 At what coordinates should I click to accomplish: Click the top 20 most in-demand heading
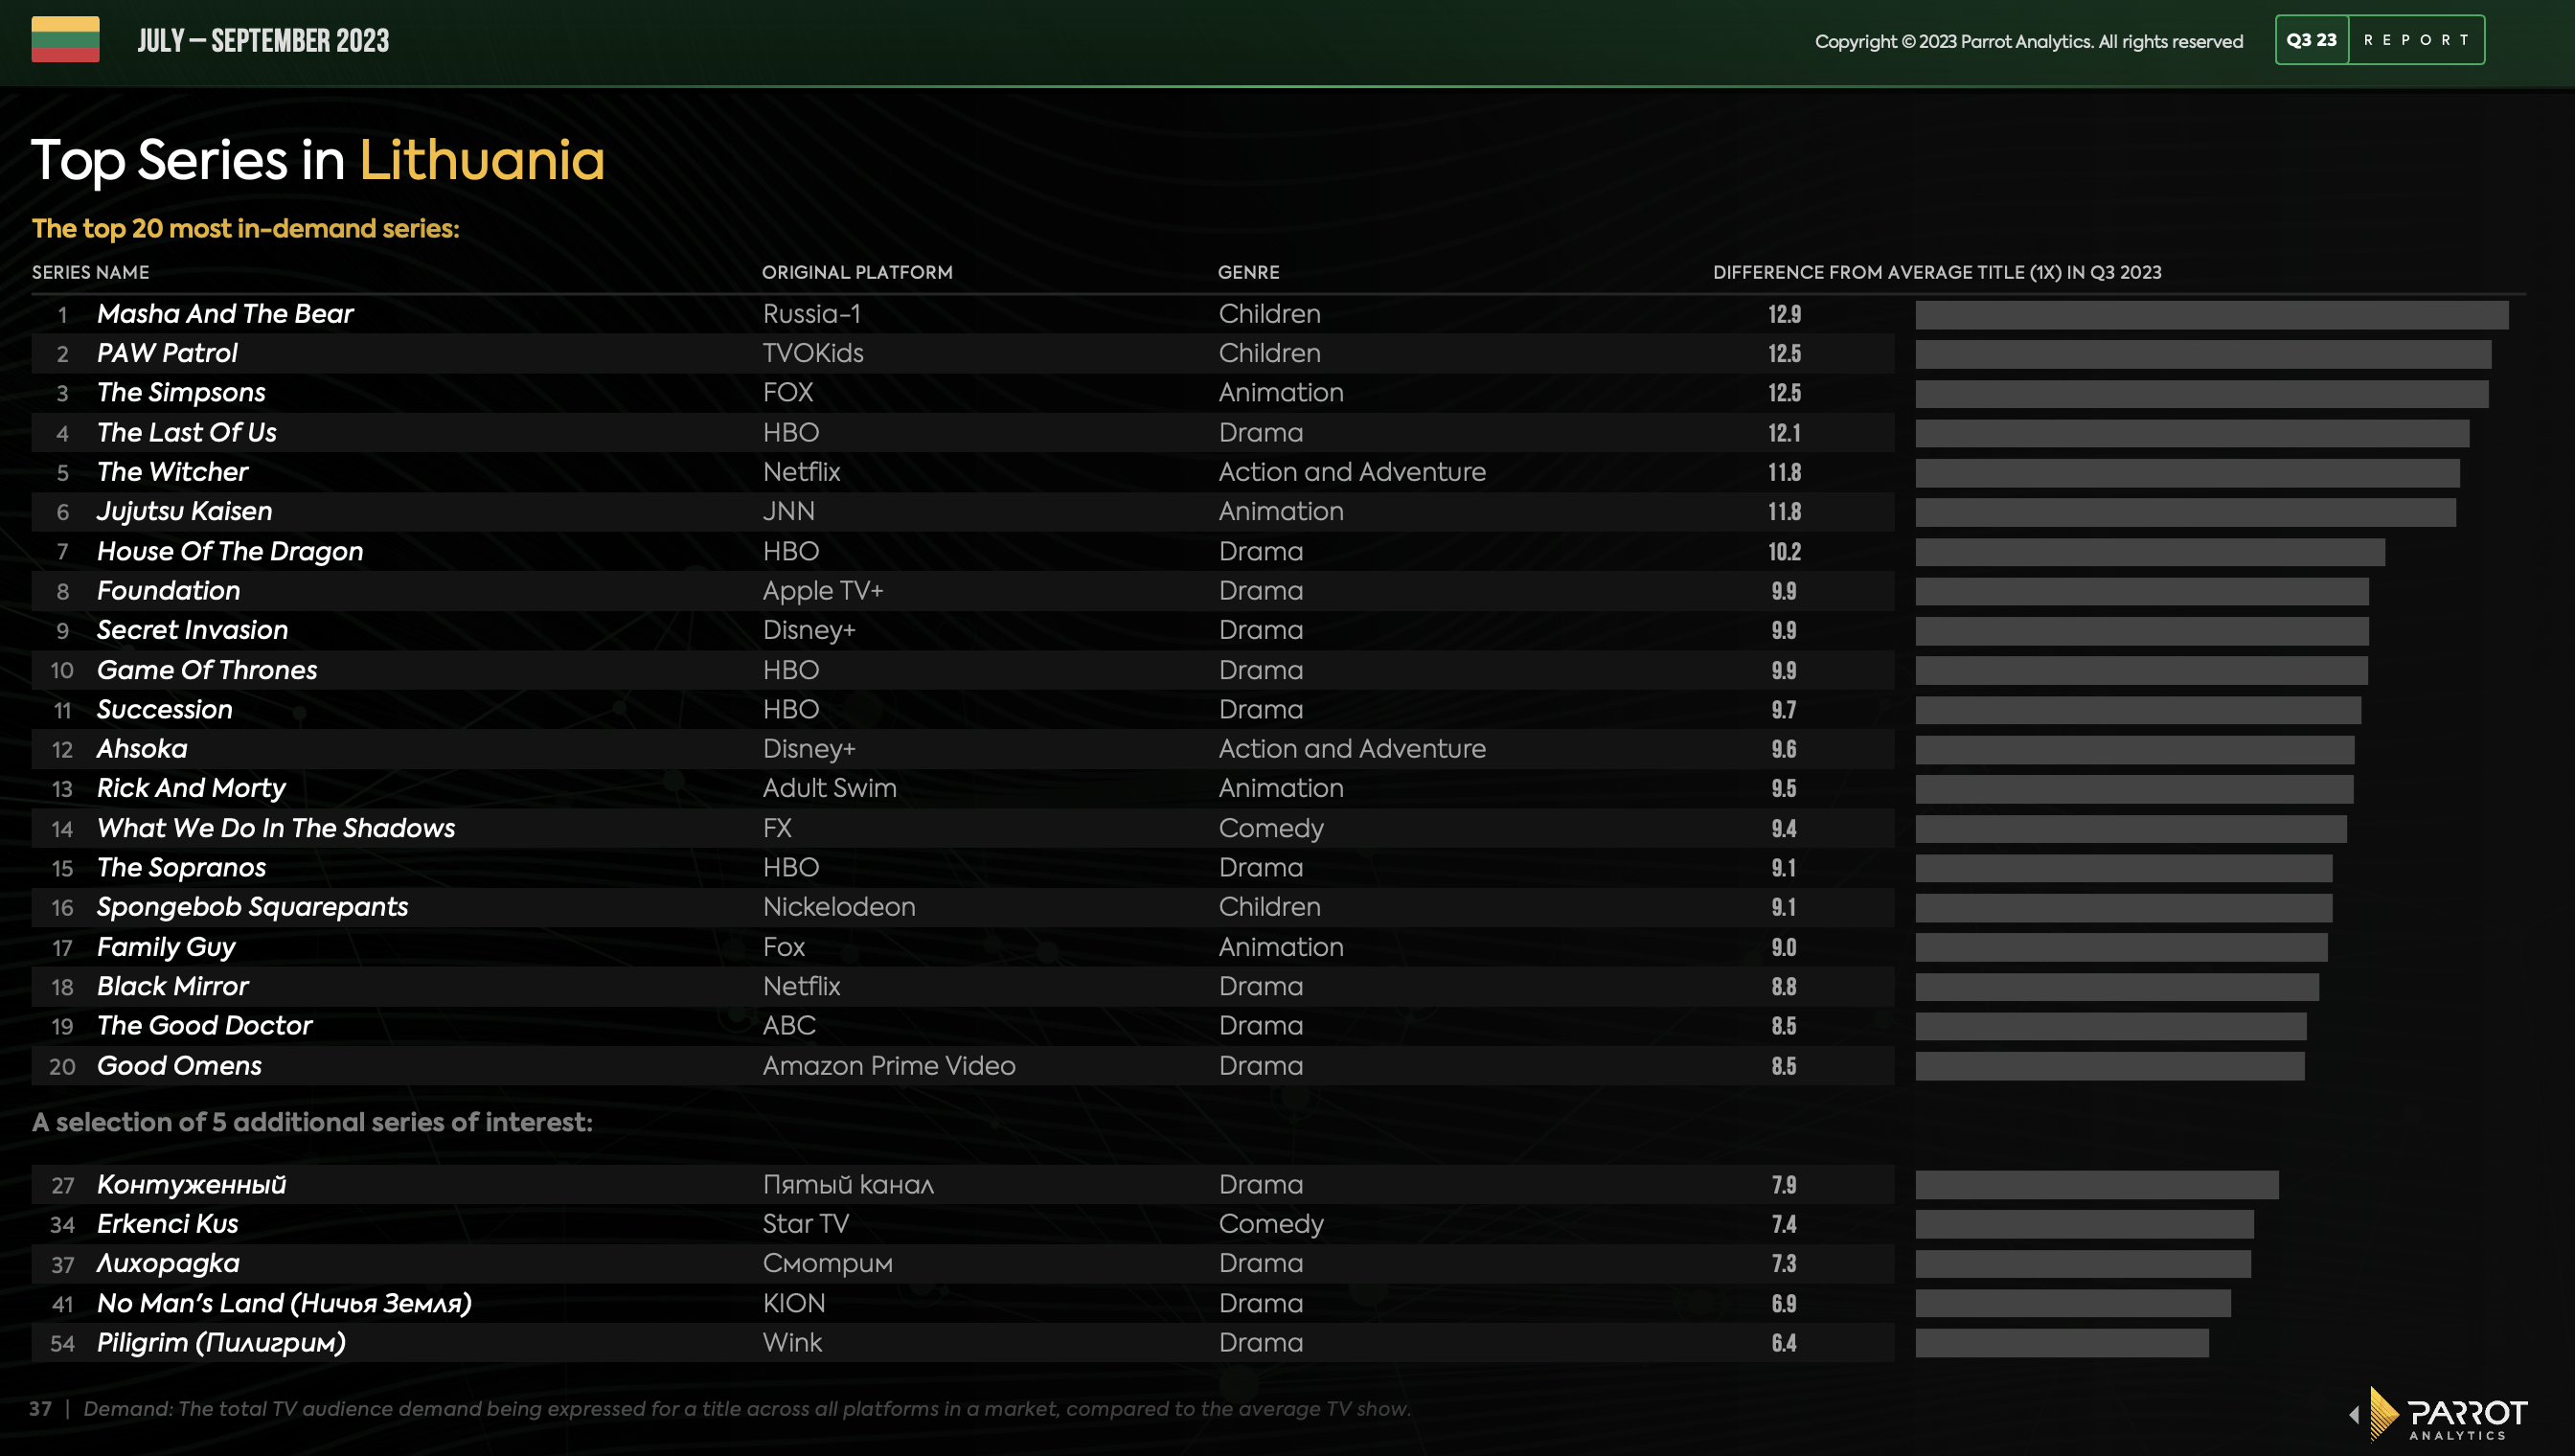pyautogui.click(x=245, y=228)
